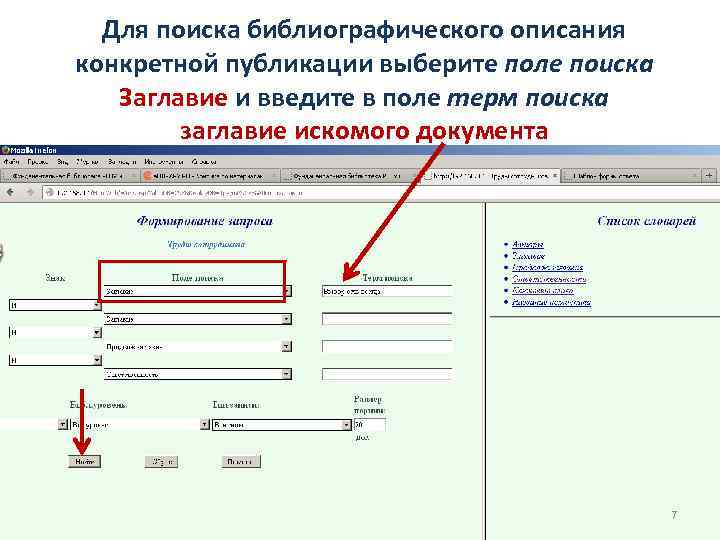720x540 pixels.
Task: Click the orange favicon on the second tab
Action: tap(147, 175)
